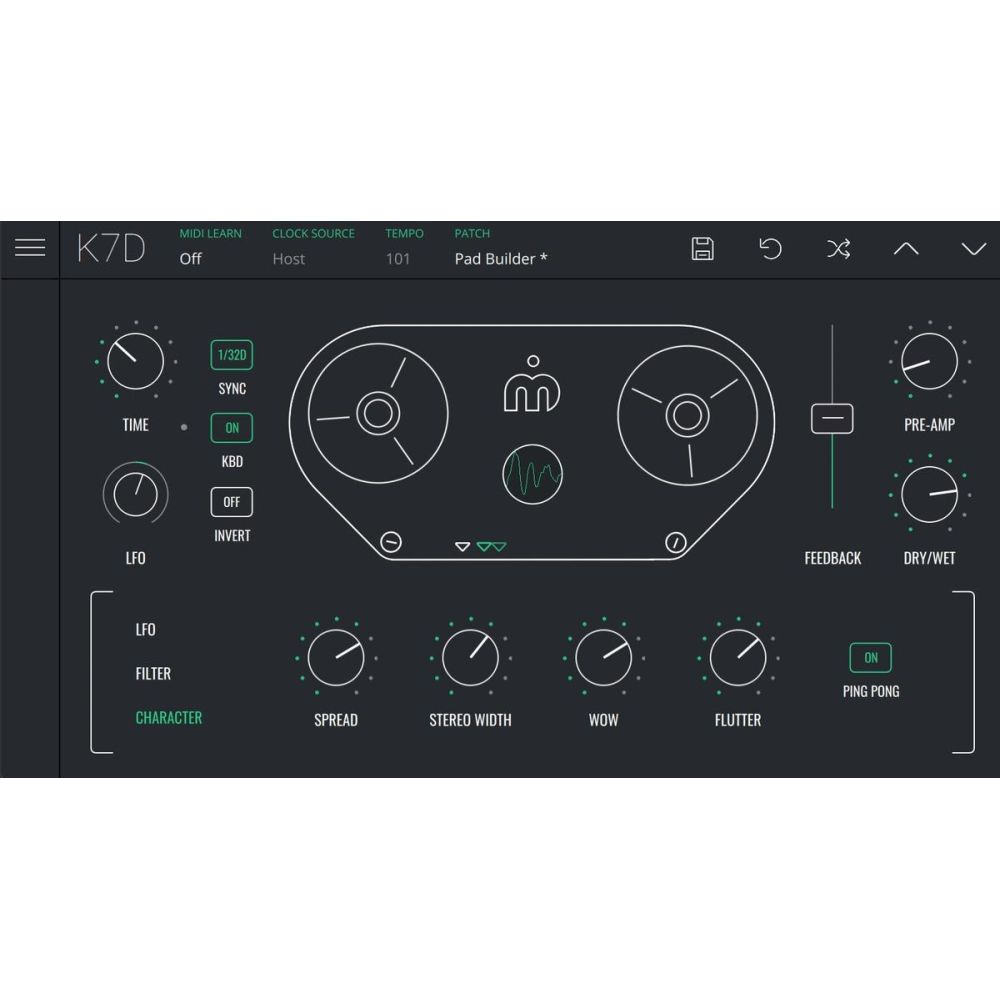
Task: Click the WOW knob
Action: 603,658
